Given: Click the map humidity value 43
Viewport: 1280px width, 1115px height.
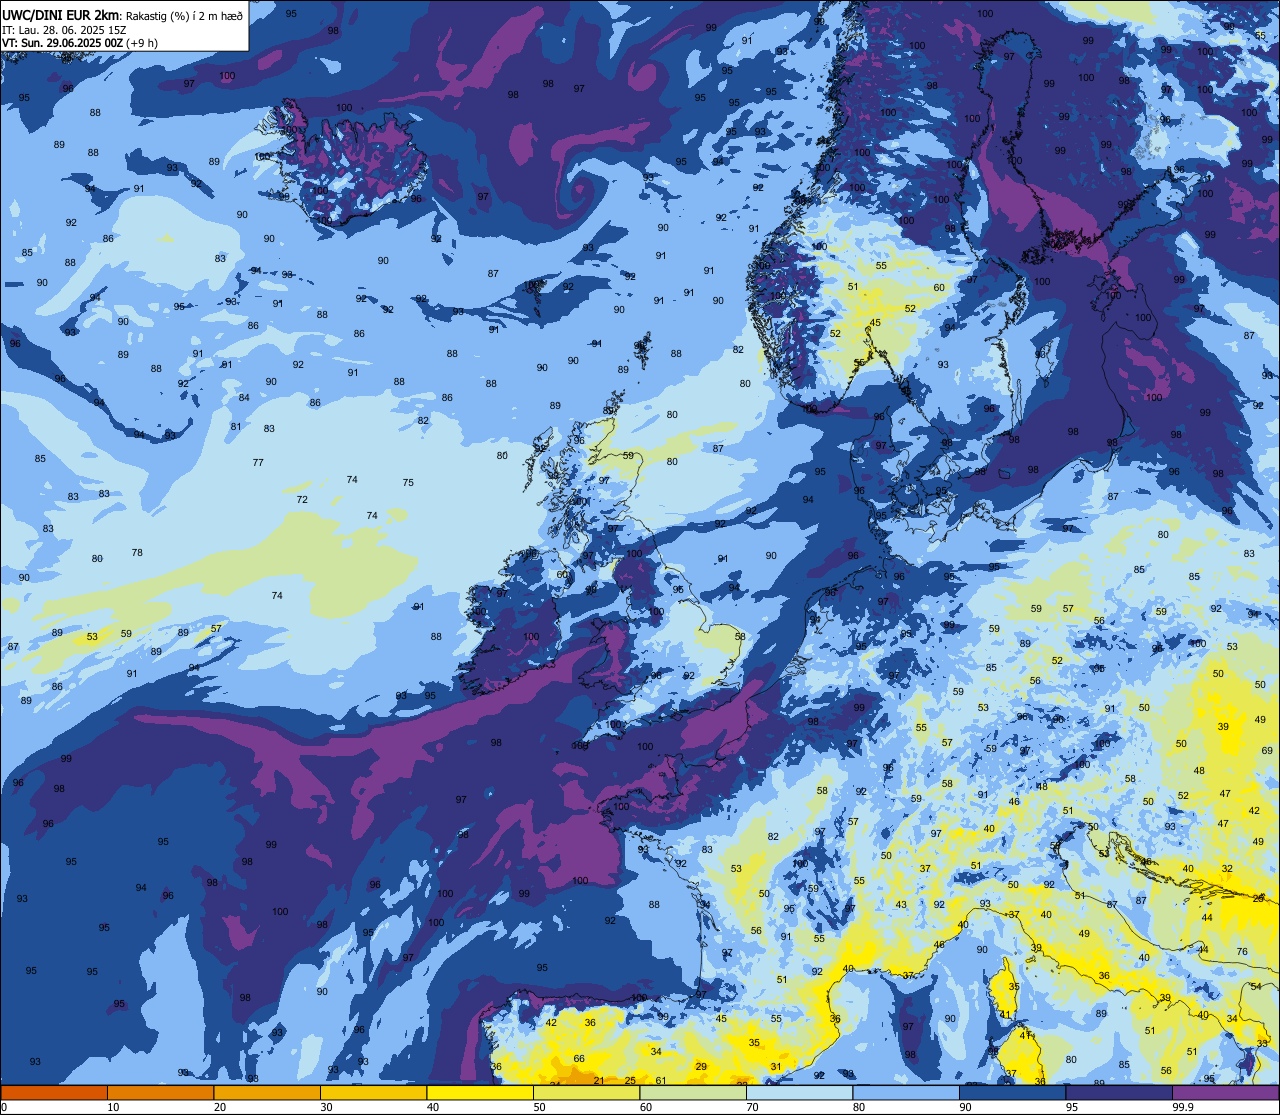Looking at the screenshot, I should point(901,904).
